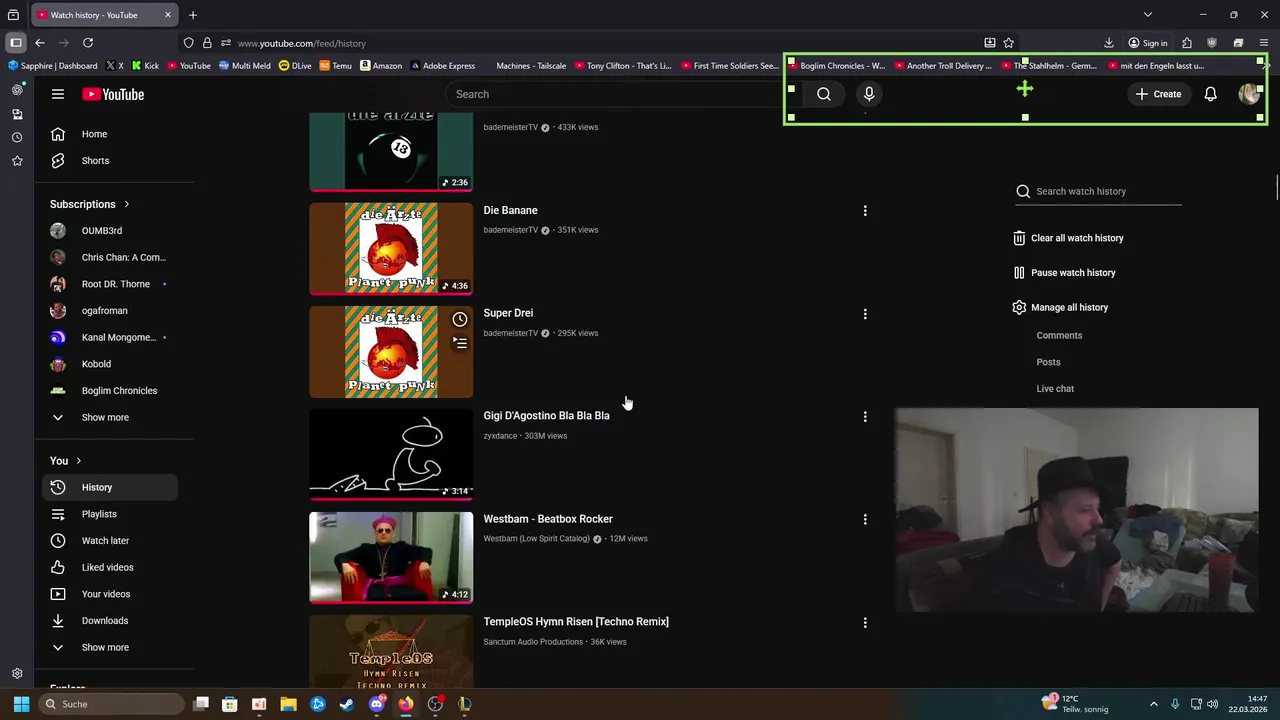Open the You section header

[66, 461]
